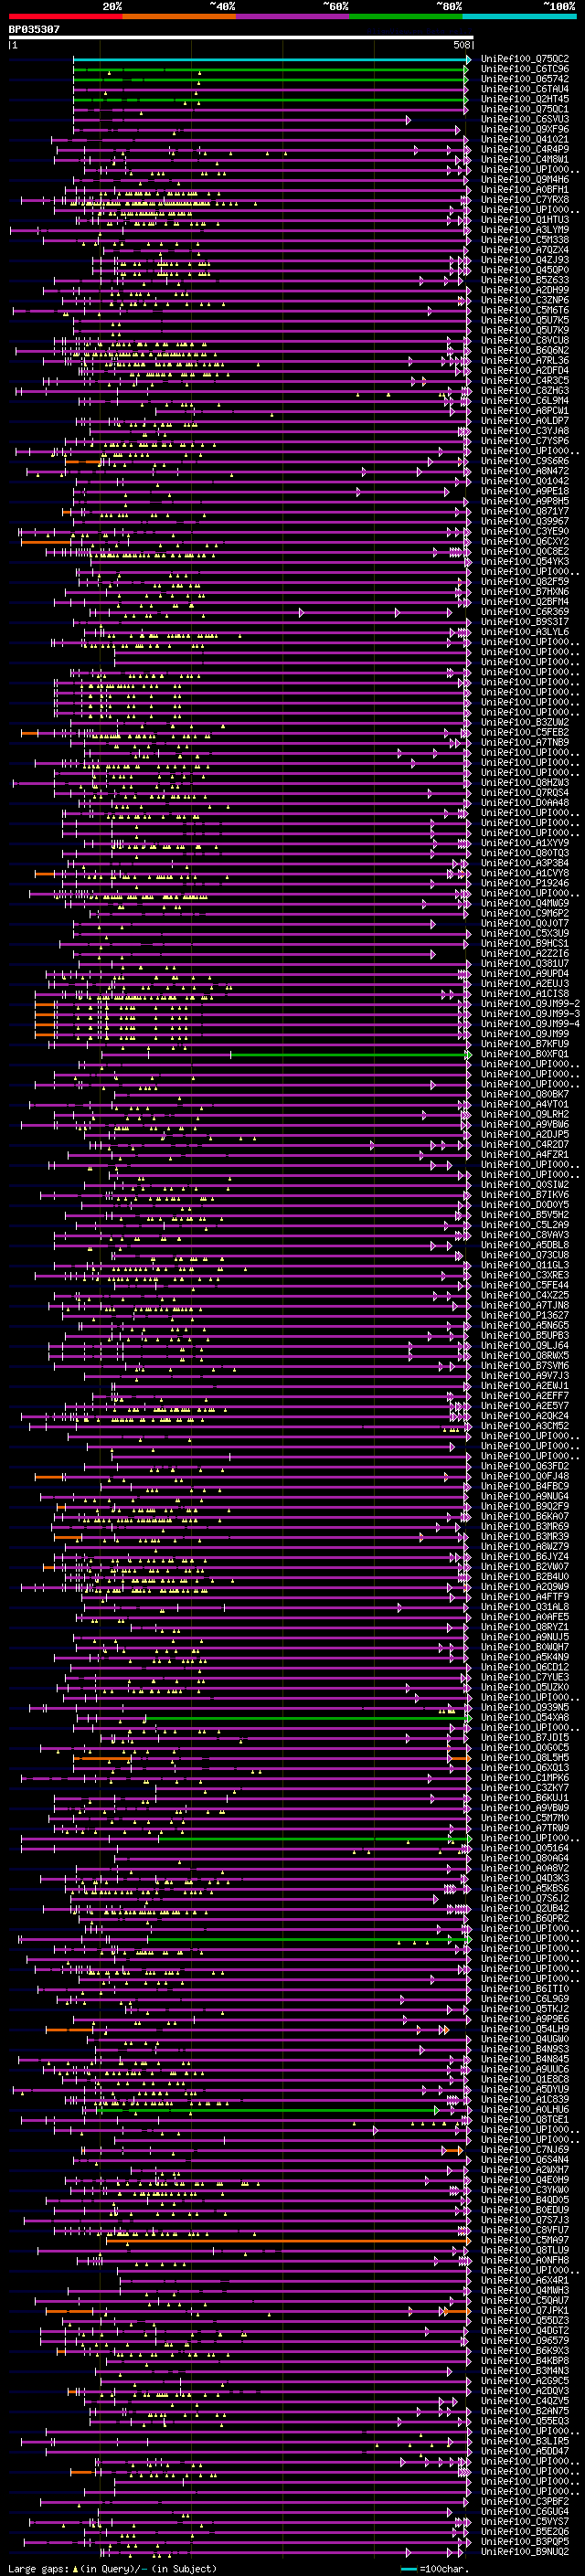
Task: Select the cyan ~100% identity legend segment
Action: pos(518,16)
